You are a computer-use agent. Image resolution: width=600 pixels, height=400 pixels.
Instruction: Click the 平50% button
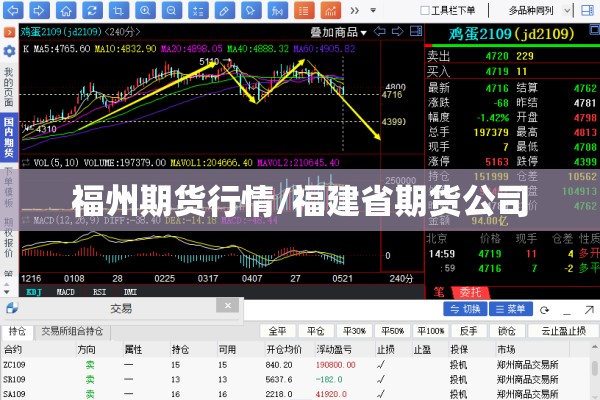[393, 331]
